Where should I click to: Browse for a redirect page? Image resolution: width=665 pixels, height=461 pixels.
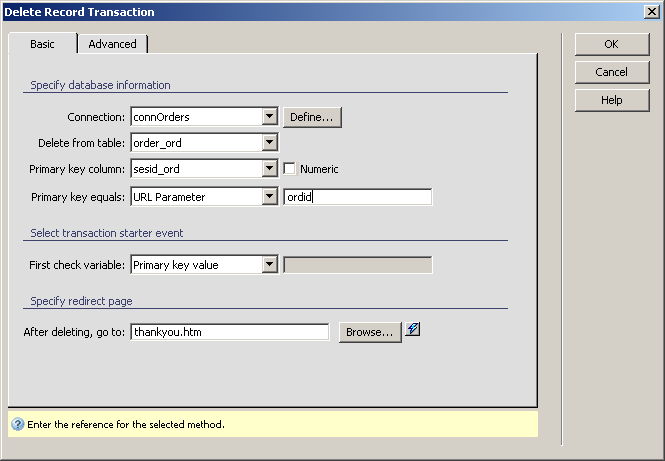(x=370, y=332)
